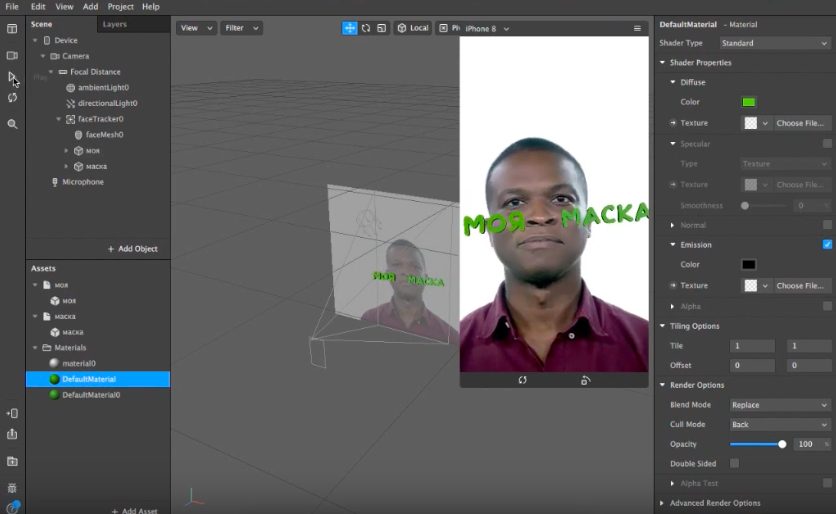This screenshot has width=836, height=514.
Task: Click the Opacity slider handle
Action: coord(782,444)
